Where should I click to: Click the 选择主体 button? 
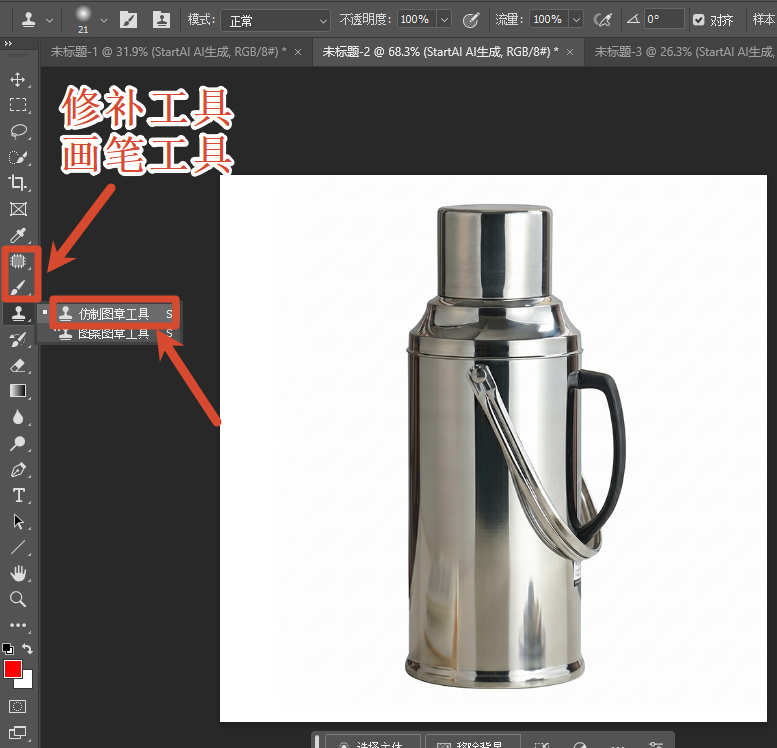pos(373,742)
